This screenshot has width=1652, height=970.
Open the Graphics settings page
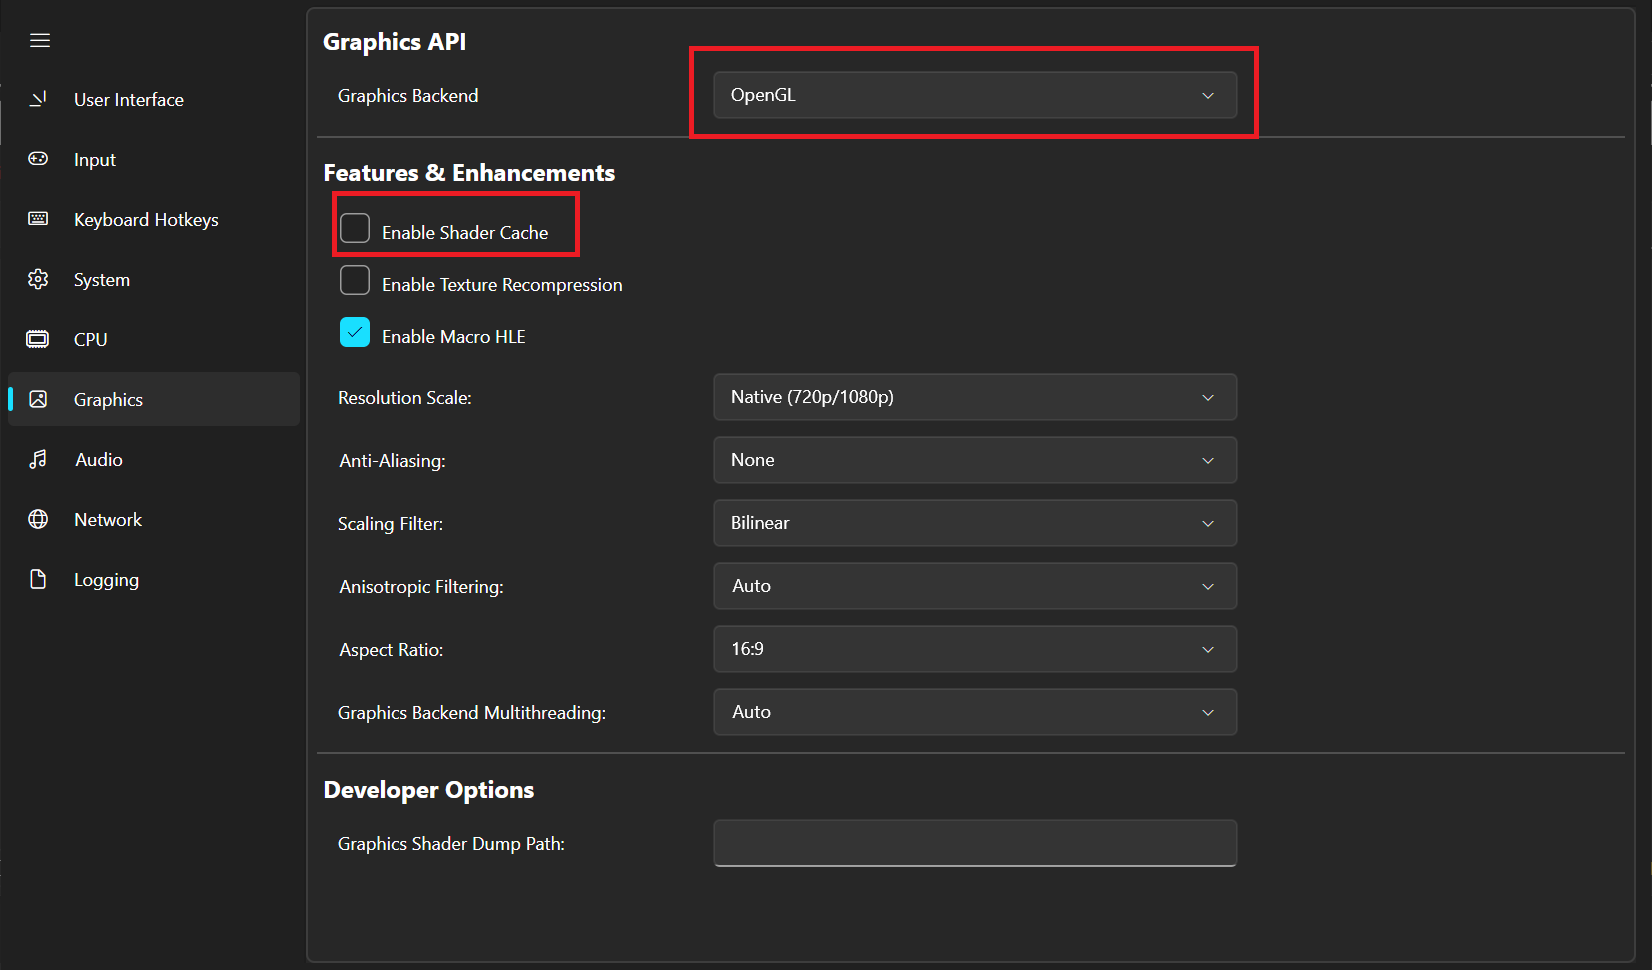(x=154, y=399)
